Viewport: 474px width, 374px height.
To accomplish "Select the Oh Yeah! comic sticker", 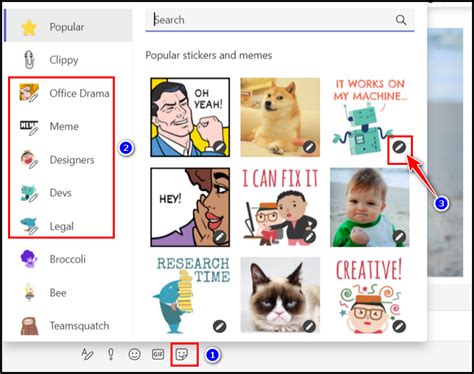I will pos(190,117).
